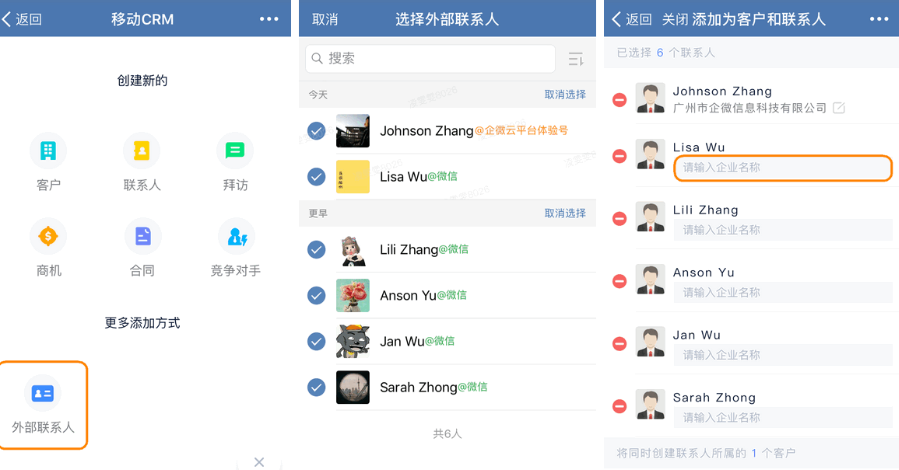This screenshot has width=899, height=470.
Task: Open Lili Zhang's cartoon avatar
Action: click(x=353, y=249)
